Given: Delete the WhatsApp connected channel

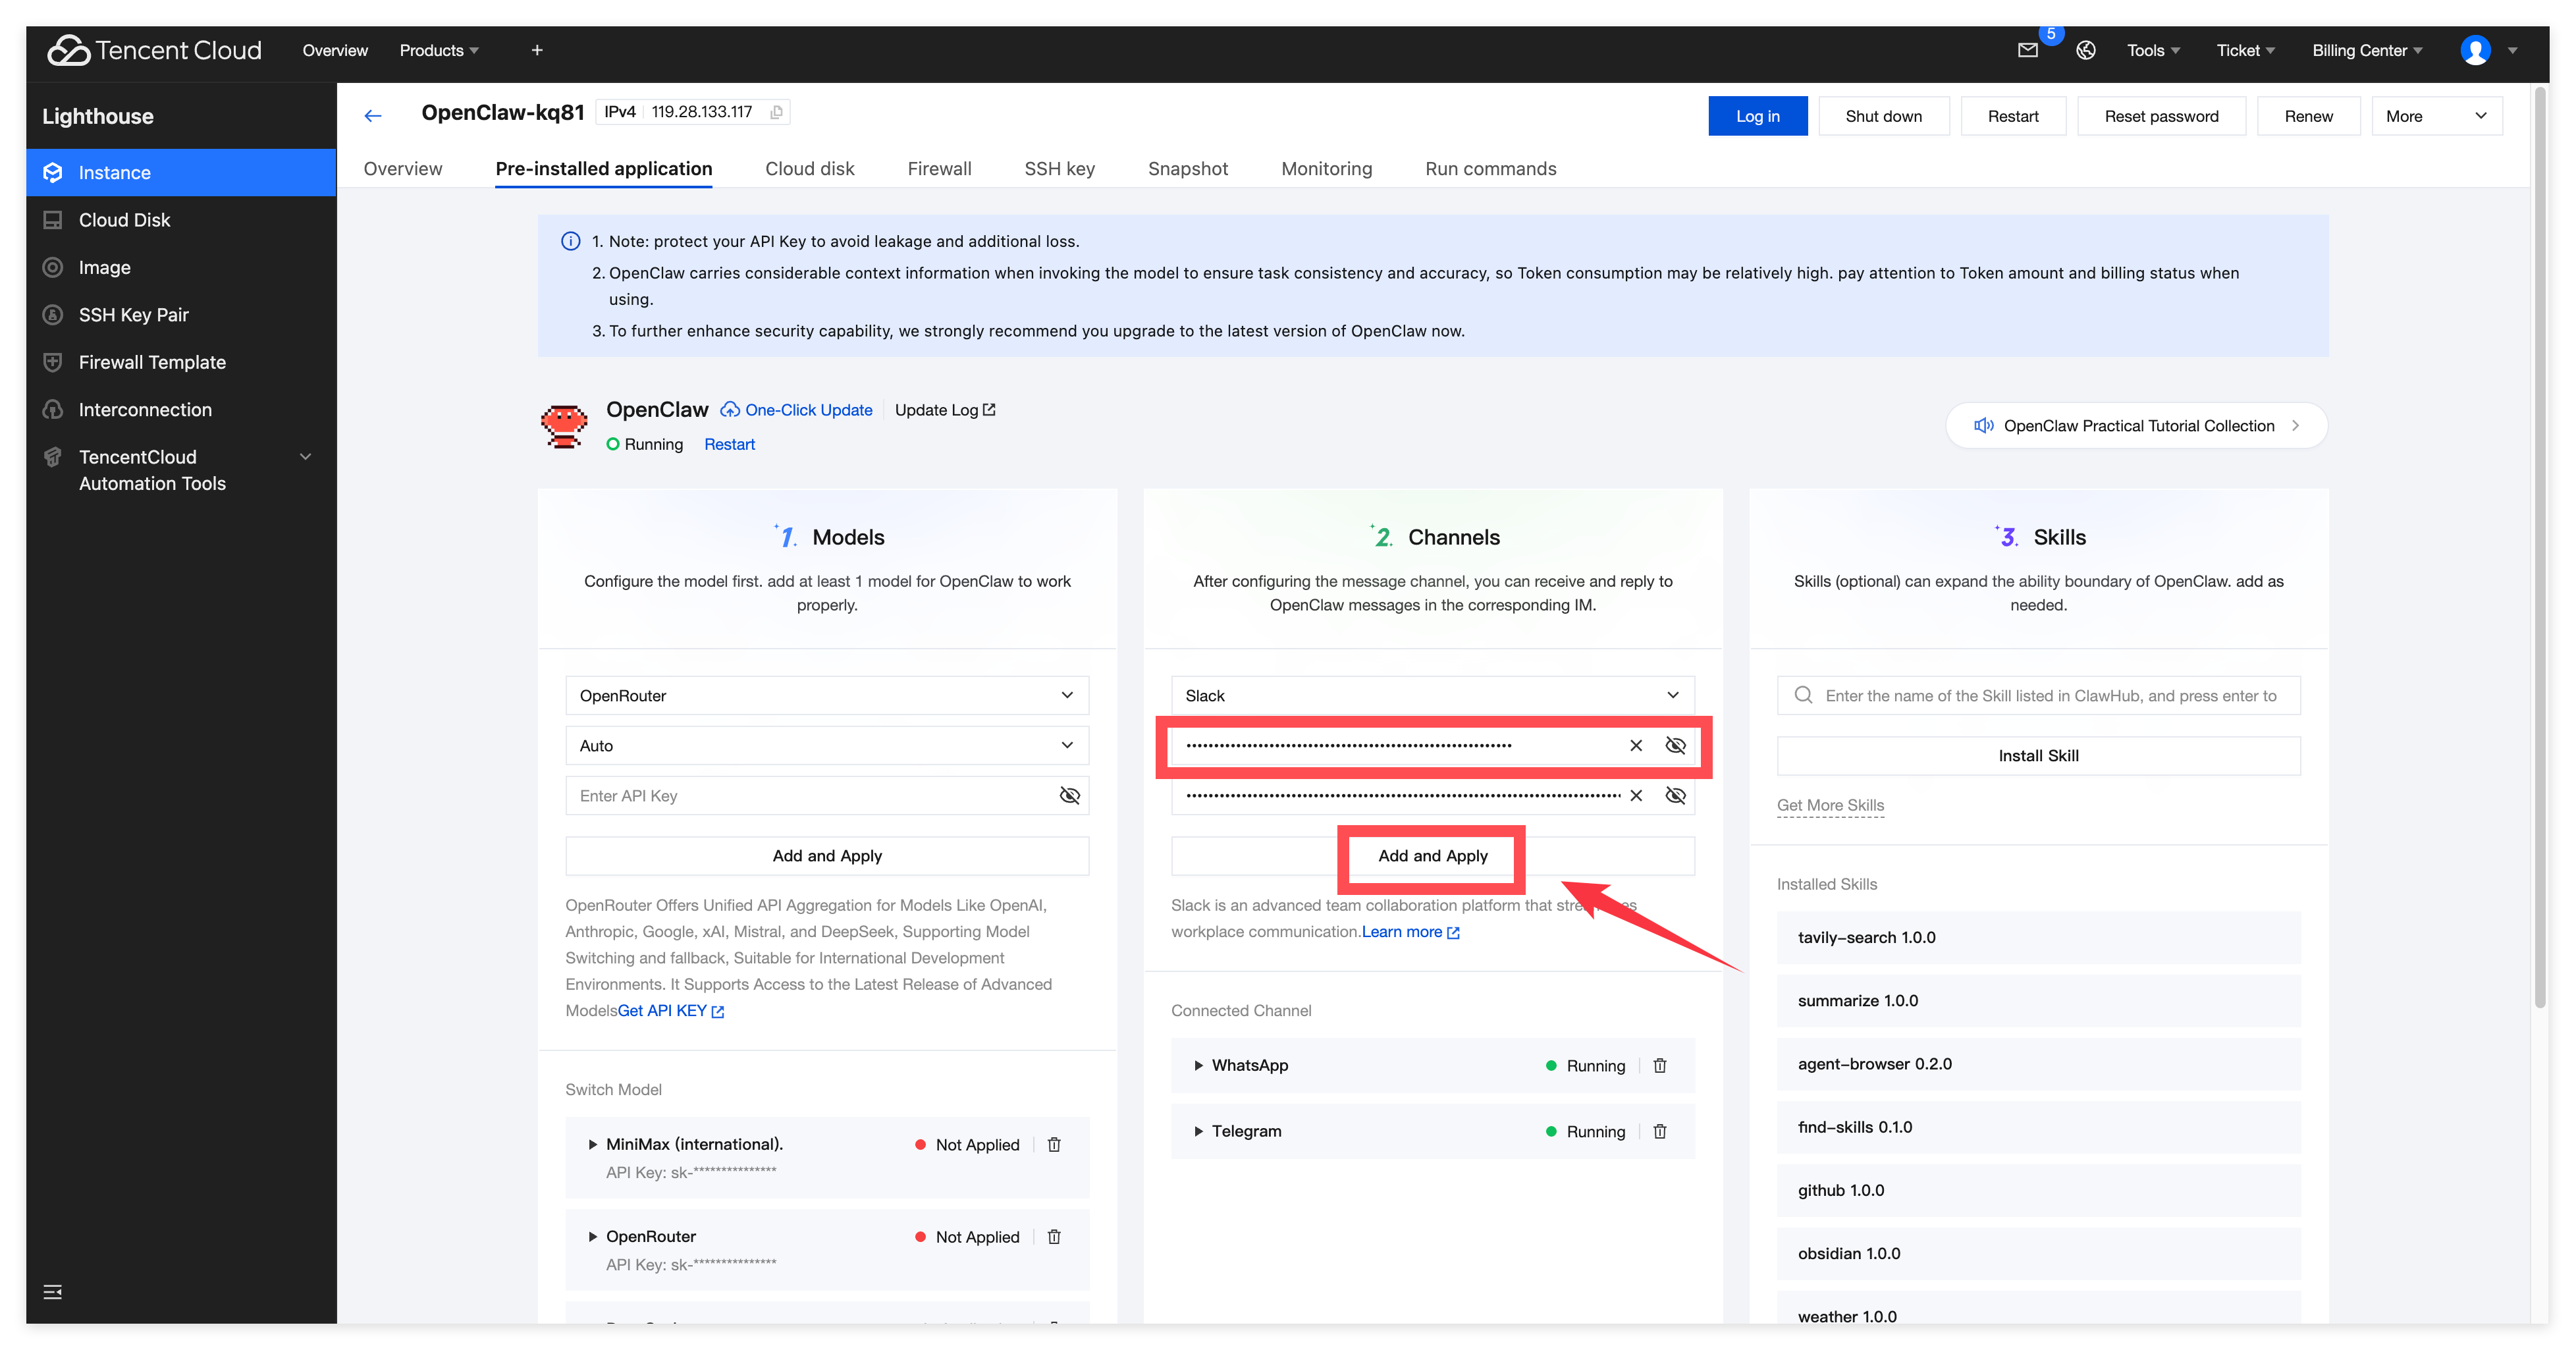Looking at the screenshot, I should point(1660,1065).
